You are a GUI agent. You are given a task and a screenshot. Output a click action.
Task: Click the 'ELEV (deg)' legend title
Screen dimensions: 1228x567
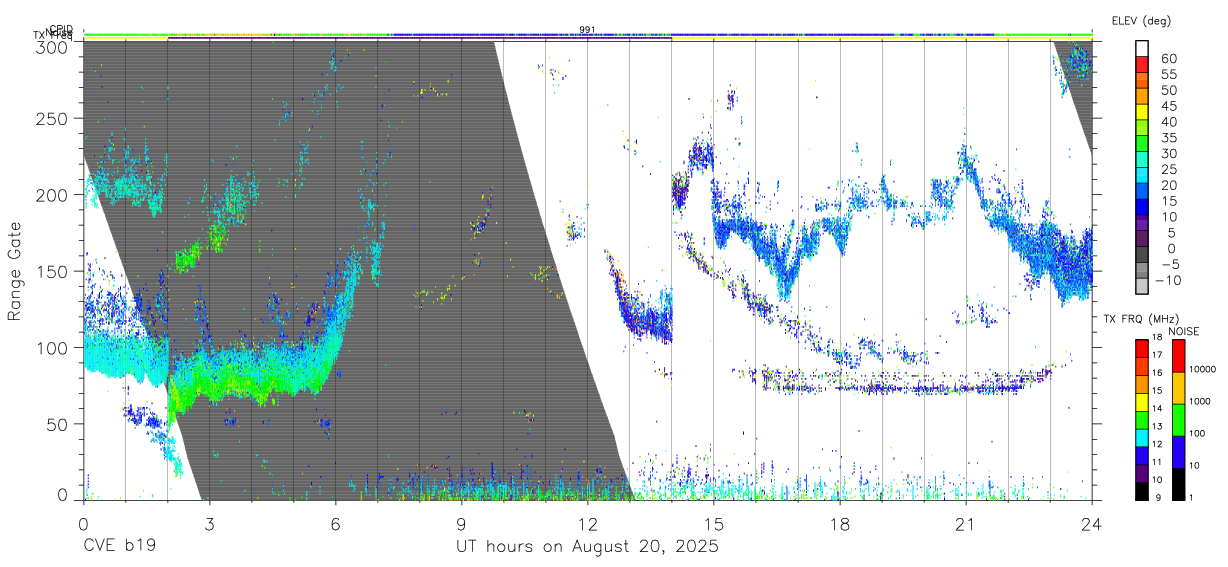point(1141,21)
